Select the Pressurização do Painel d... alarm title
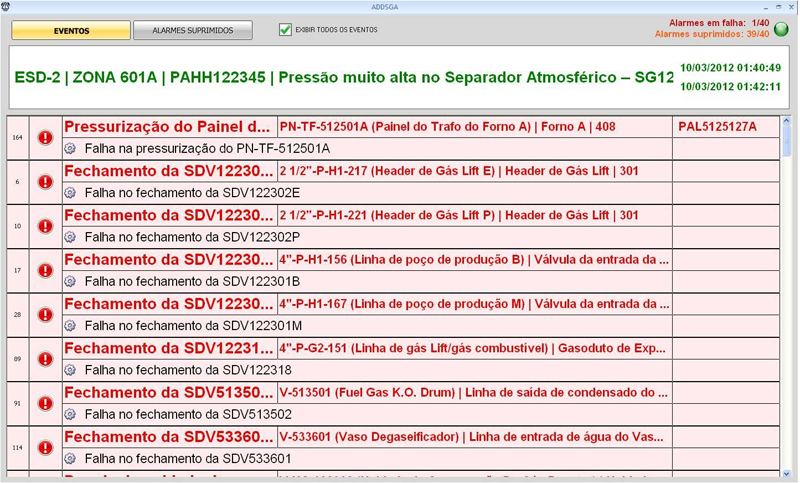 tap(167, 126)
